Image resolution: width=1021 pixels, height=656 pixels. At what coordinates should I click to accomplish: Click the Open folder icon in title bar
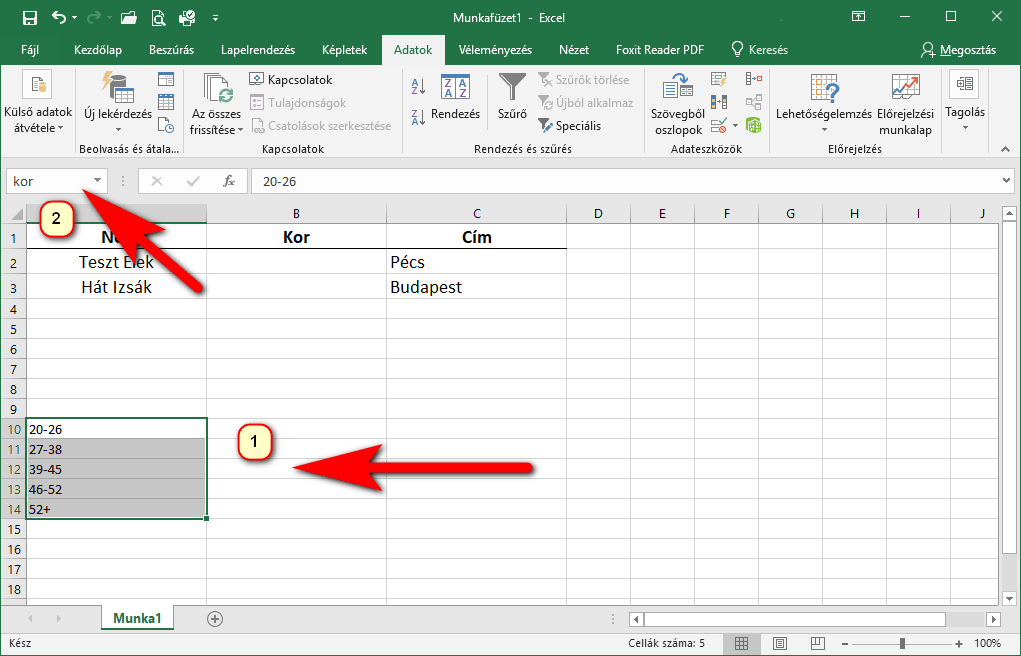[129, 18]
